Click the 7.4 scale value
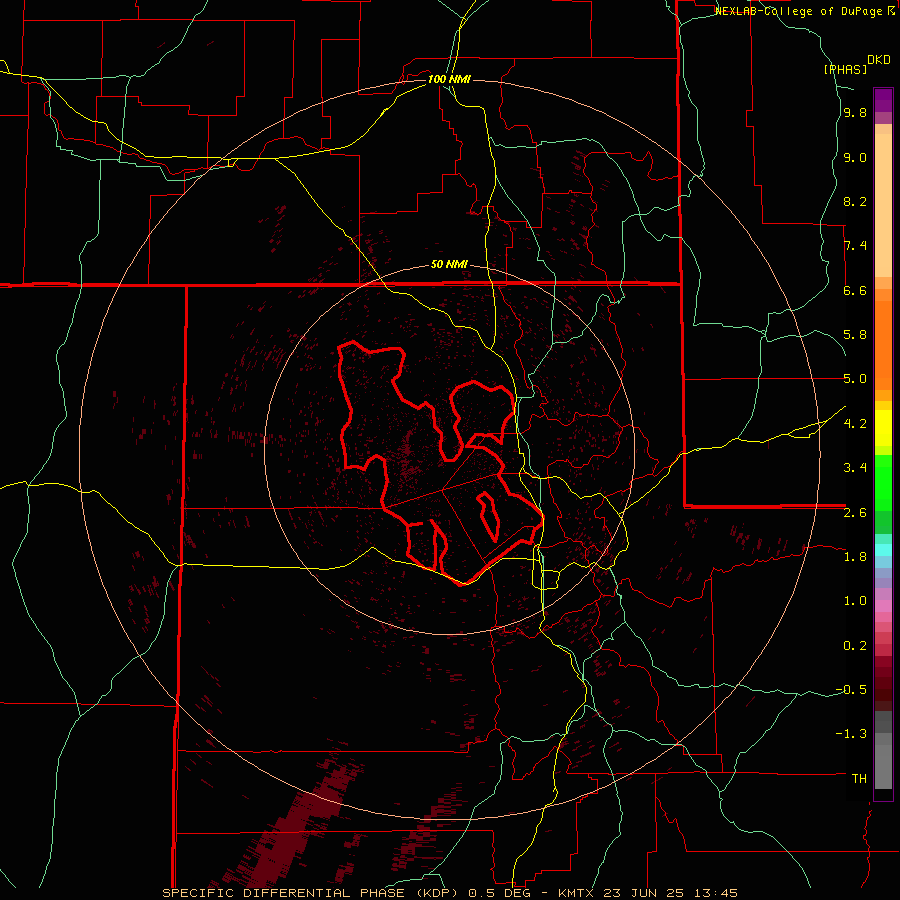This screenshot has width=900, height=900. (855, 246)
